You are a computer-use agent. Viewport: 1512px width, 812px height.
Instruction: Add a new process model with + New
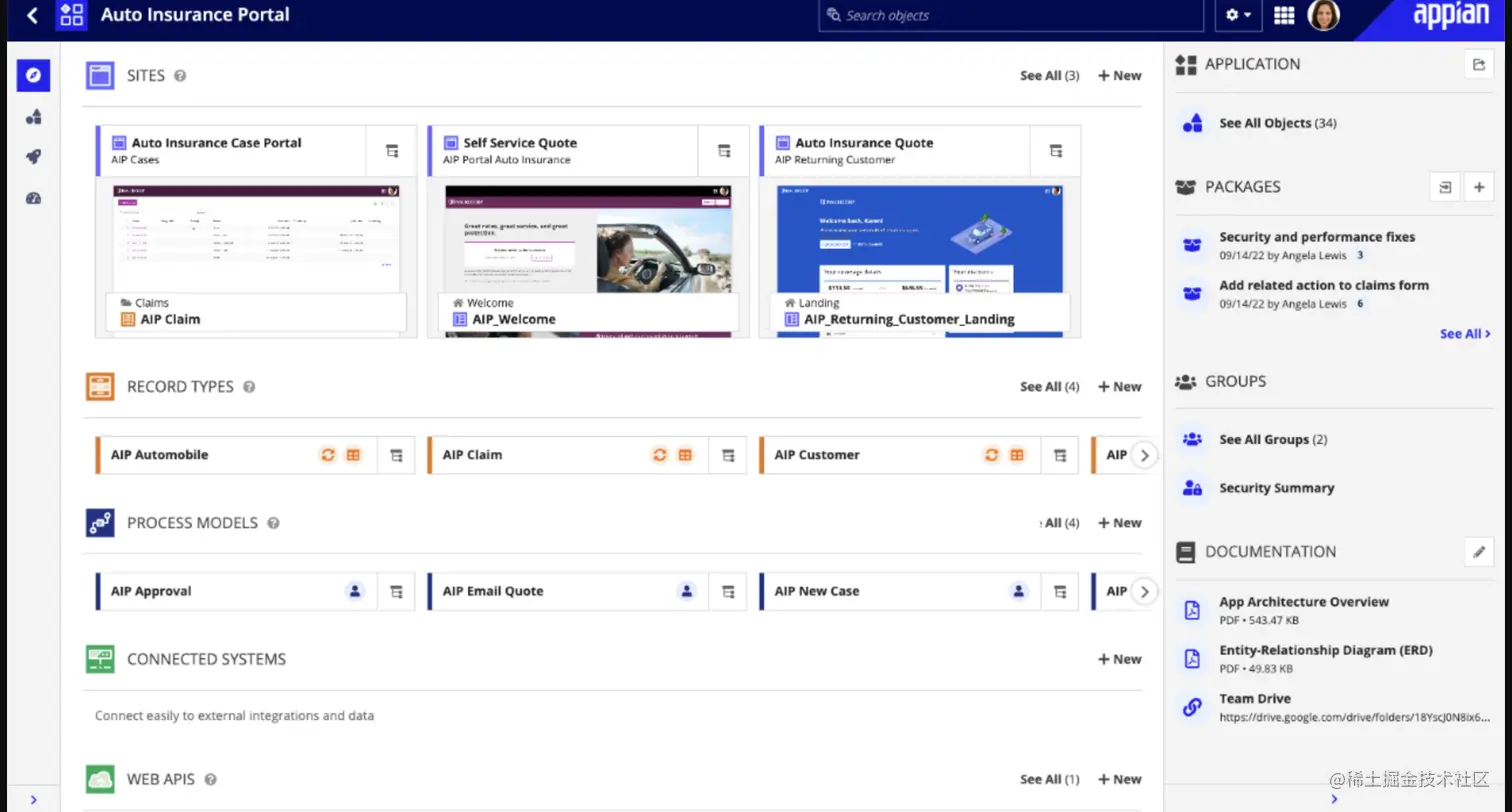(x=1119, y=523)
